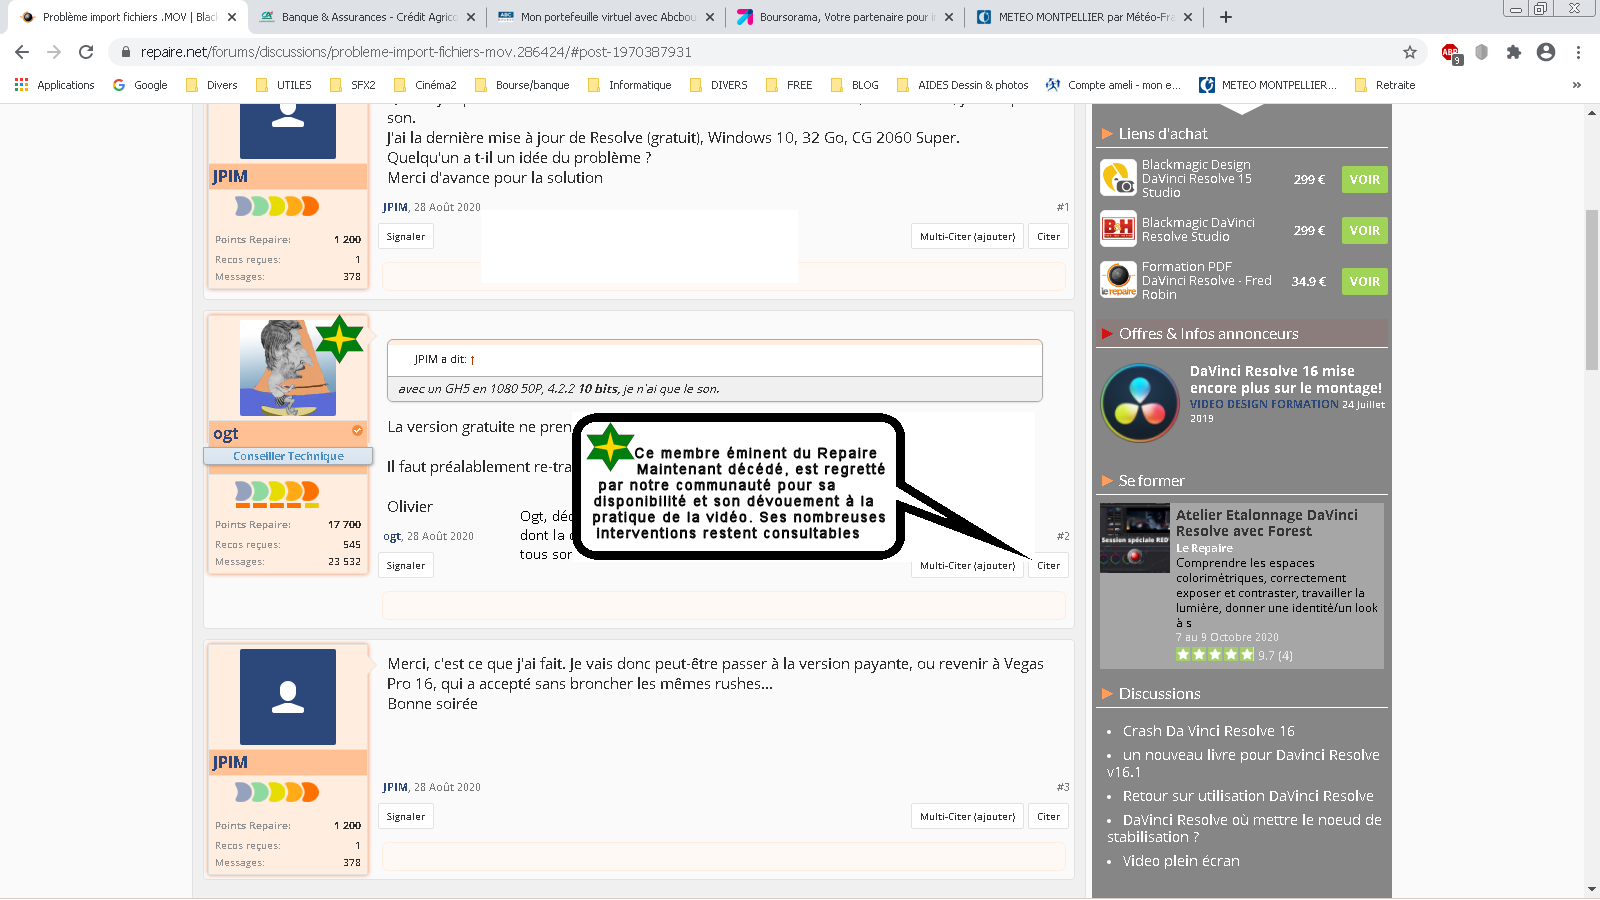Close the Banque & Assurances tab
The height and width of the screenshot is (900, 1600).
tap(471, 17)
